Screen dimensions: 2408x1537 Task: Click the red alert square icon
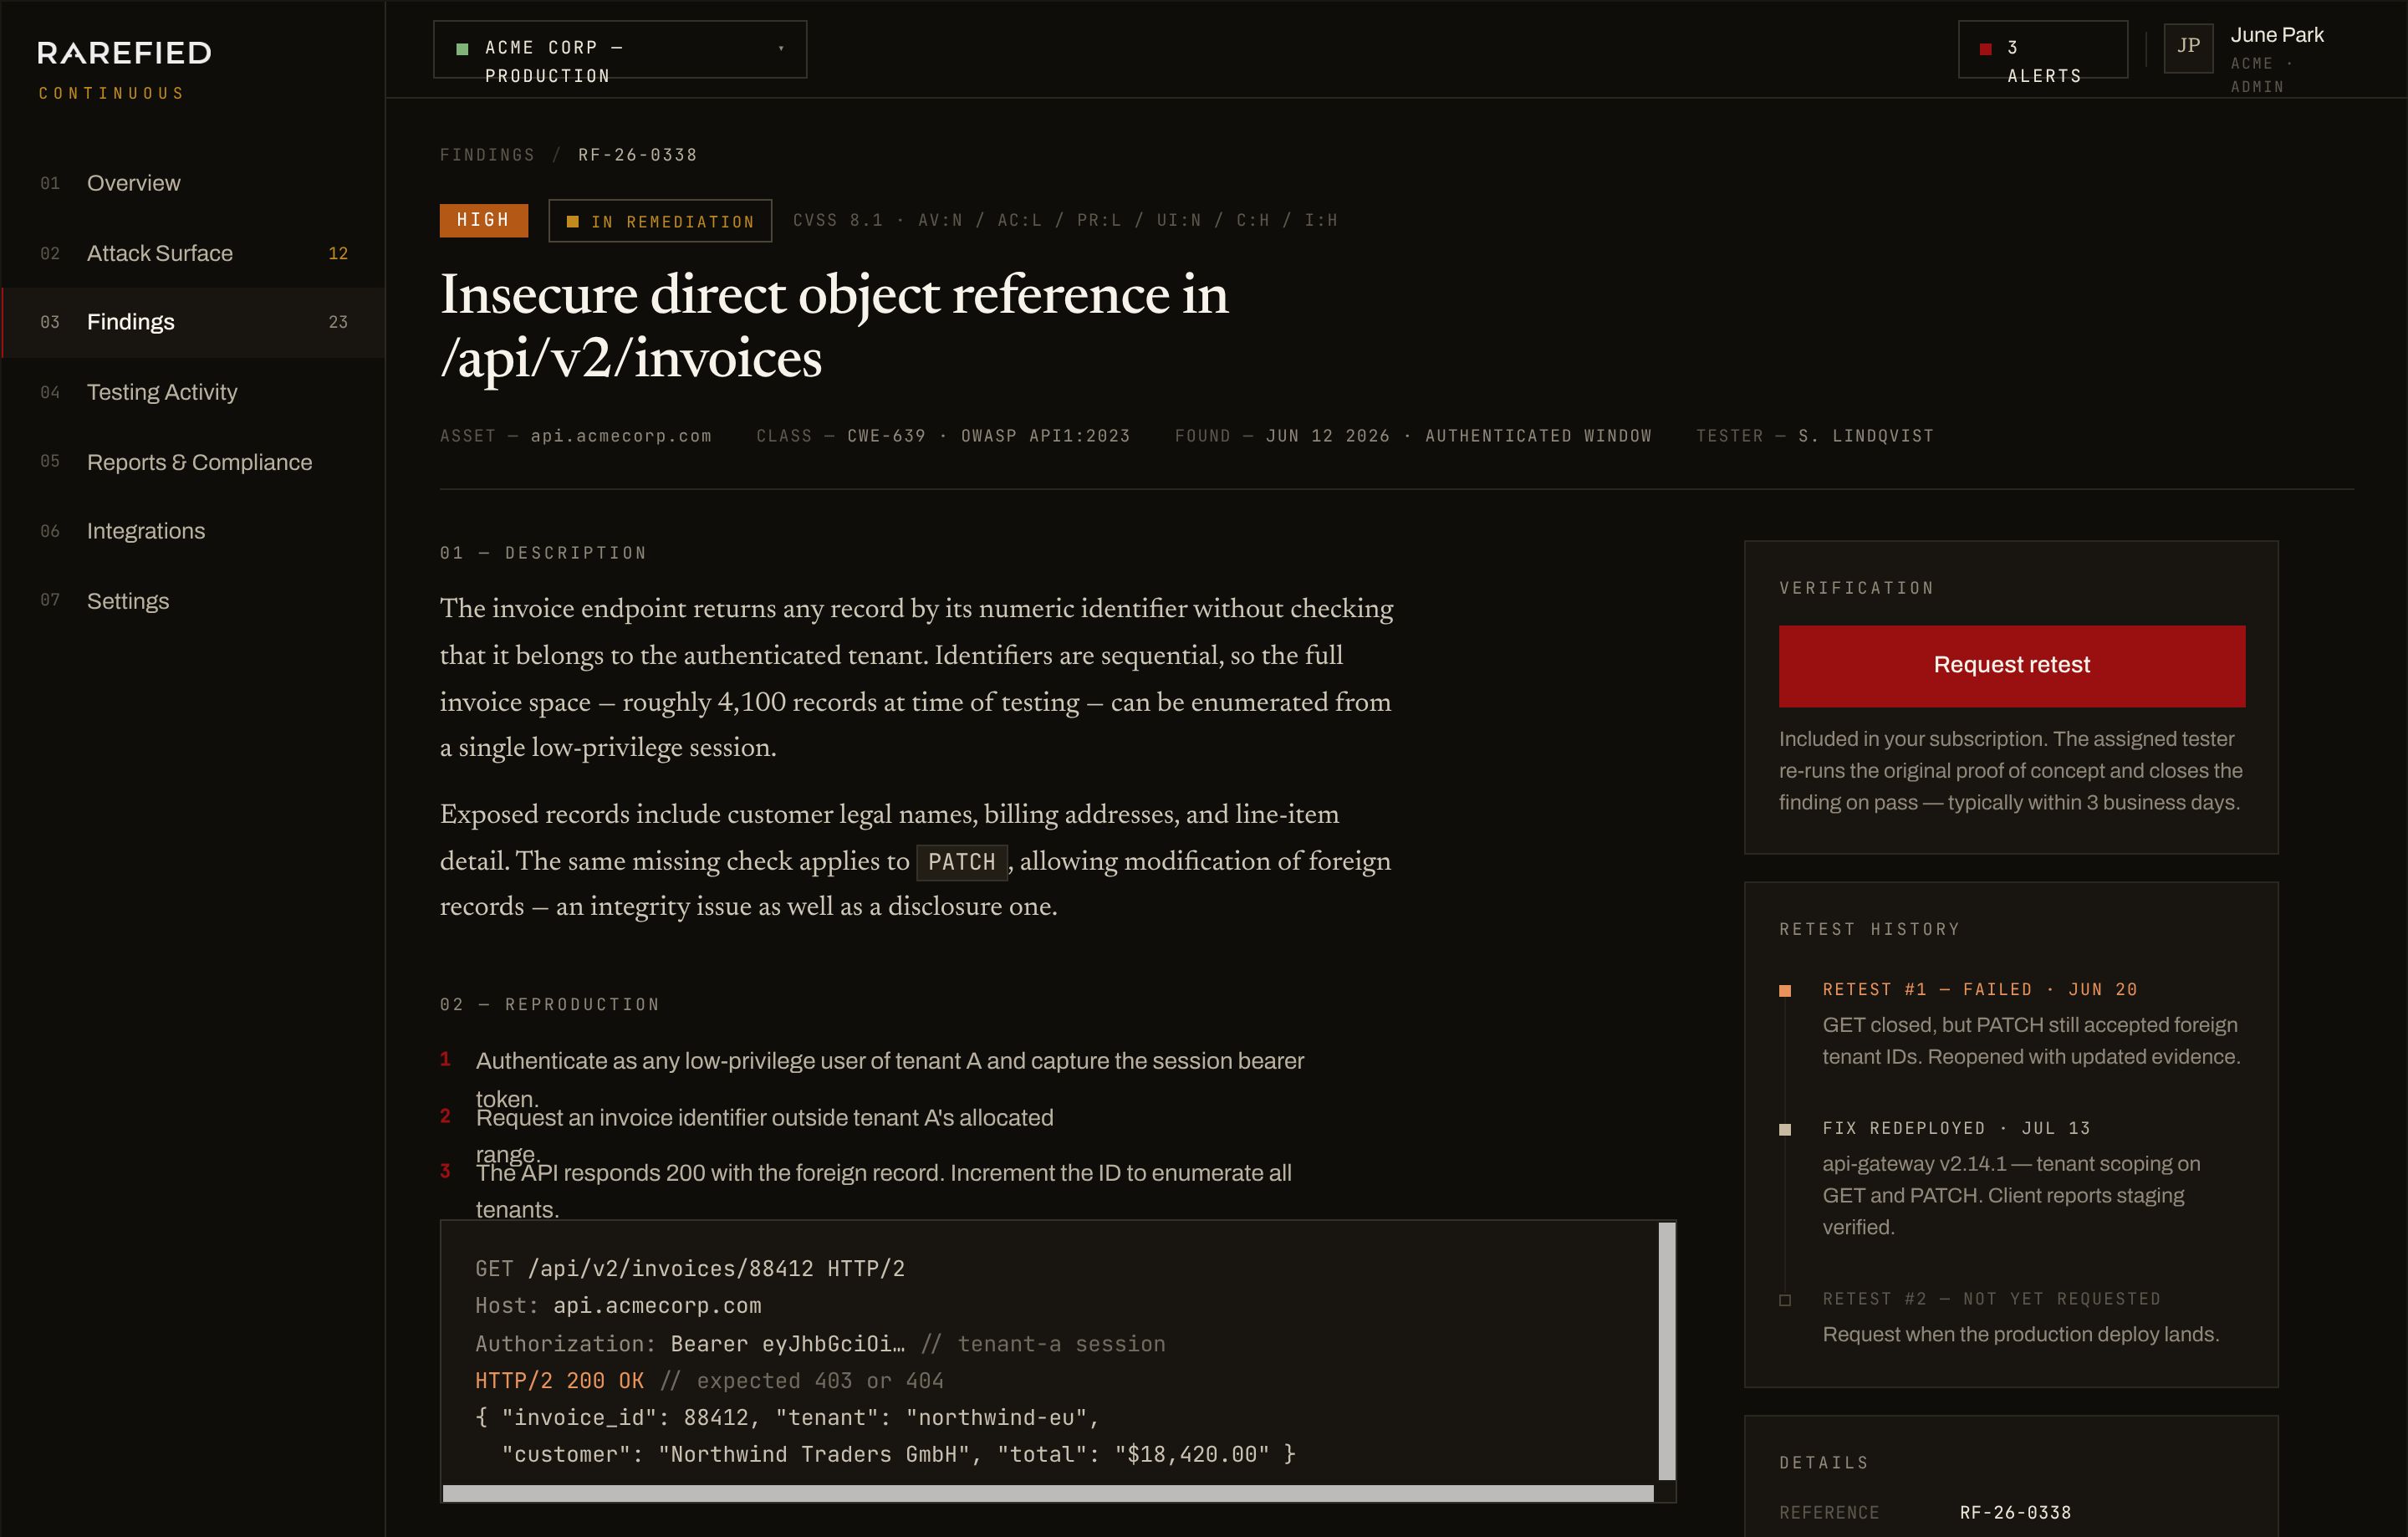tap(1986, 49)
